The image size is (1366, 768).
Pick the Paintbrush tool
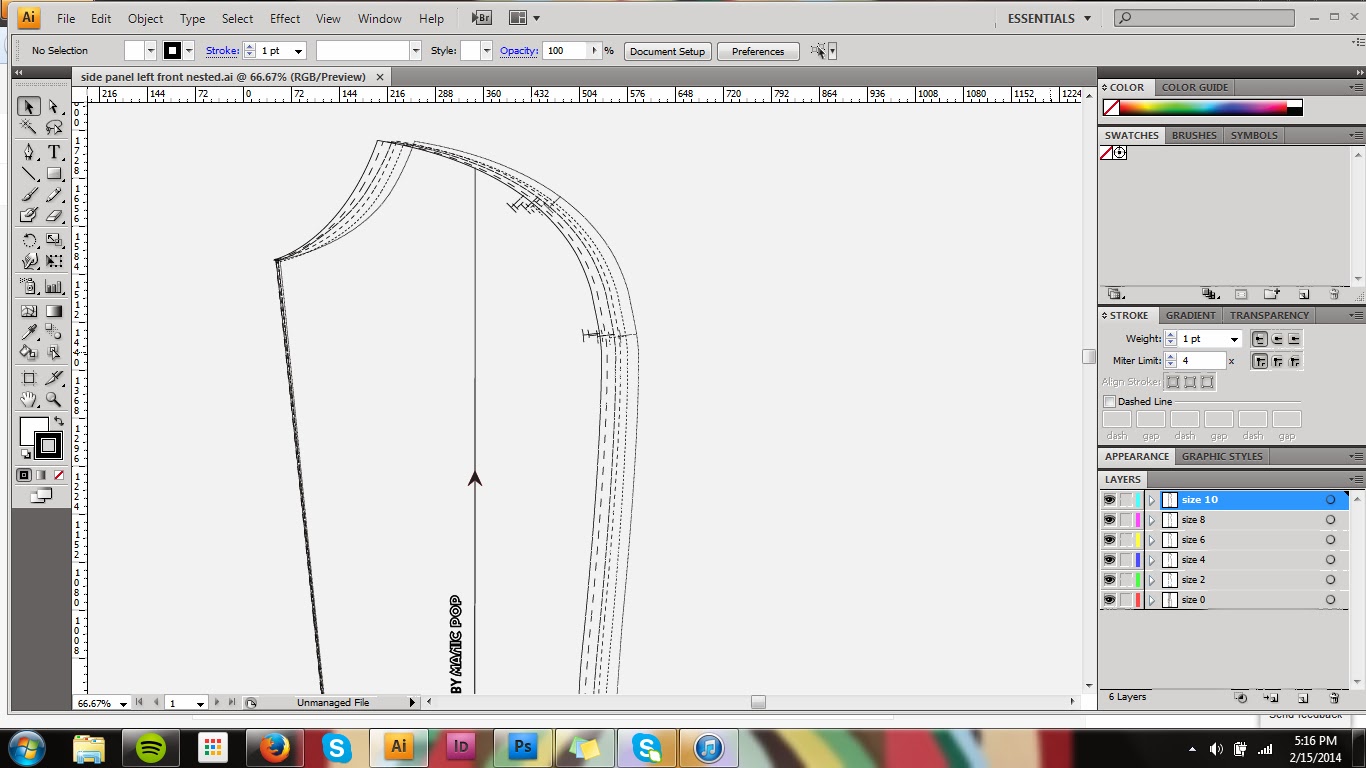29,195
